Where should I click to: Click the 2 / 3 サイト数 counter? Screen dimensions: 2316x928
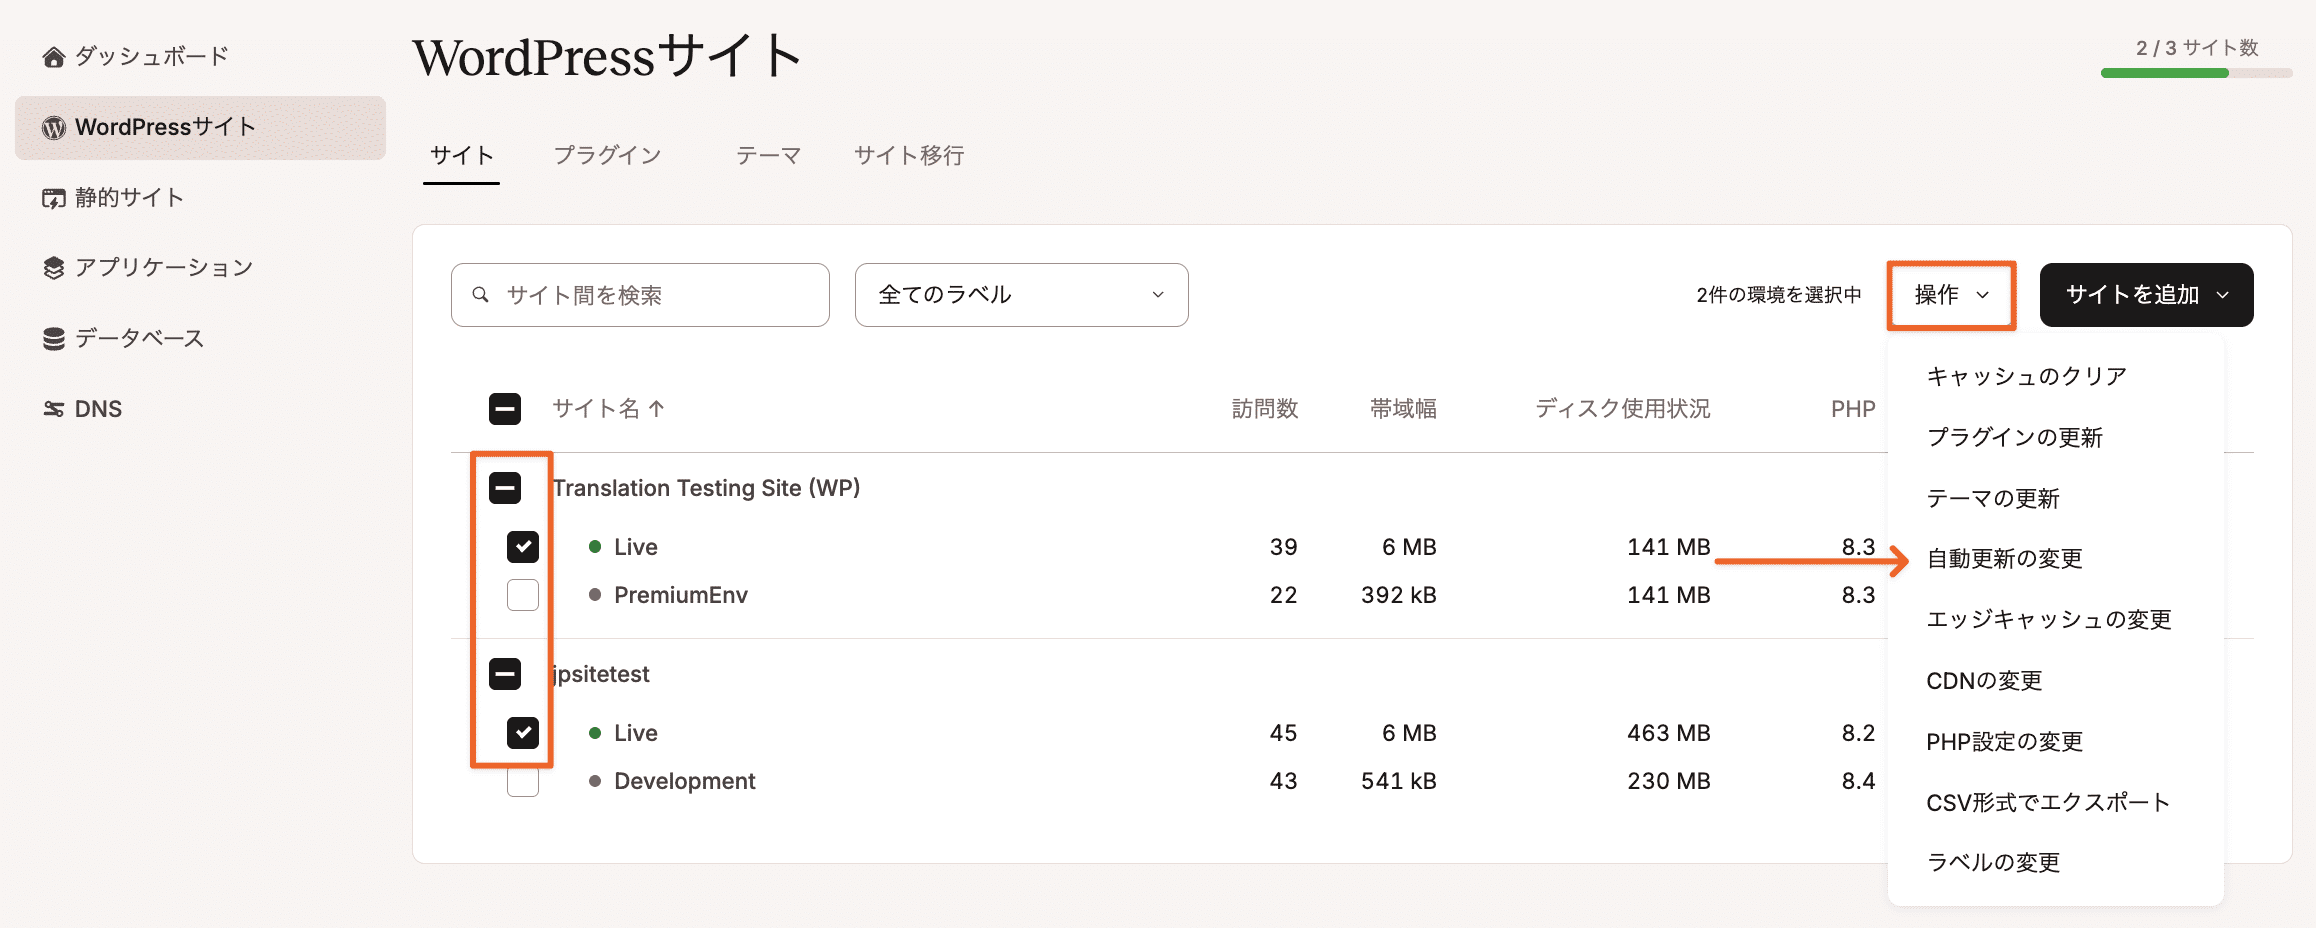click(x=2197, y=47)
